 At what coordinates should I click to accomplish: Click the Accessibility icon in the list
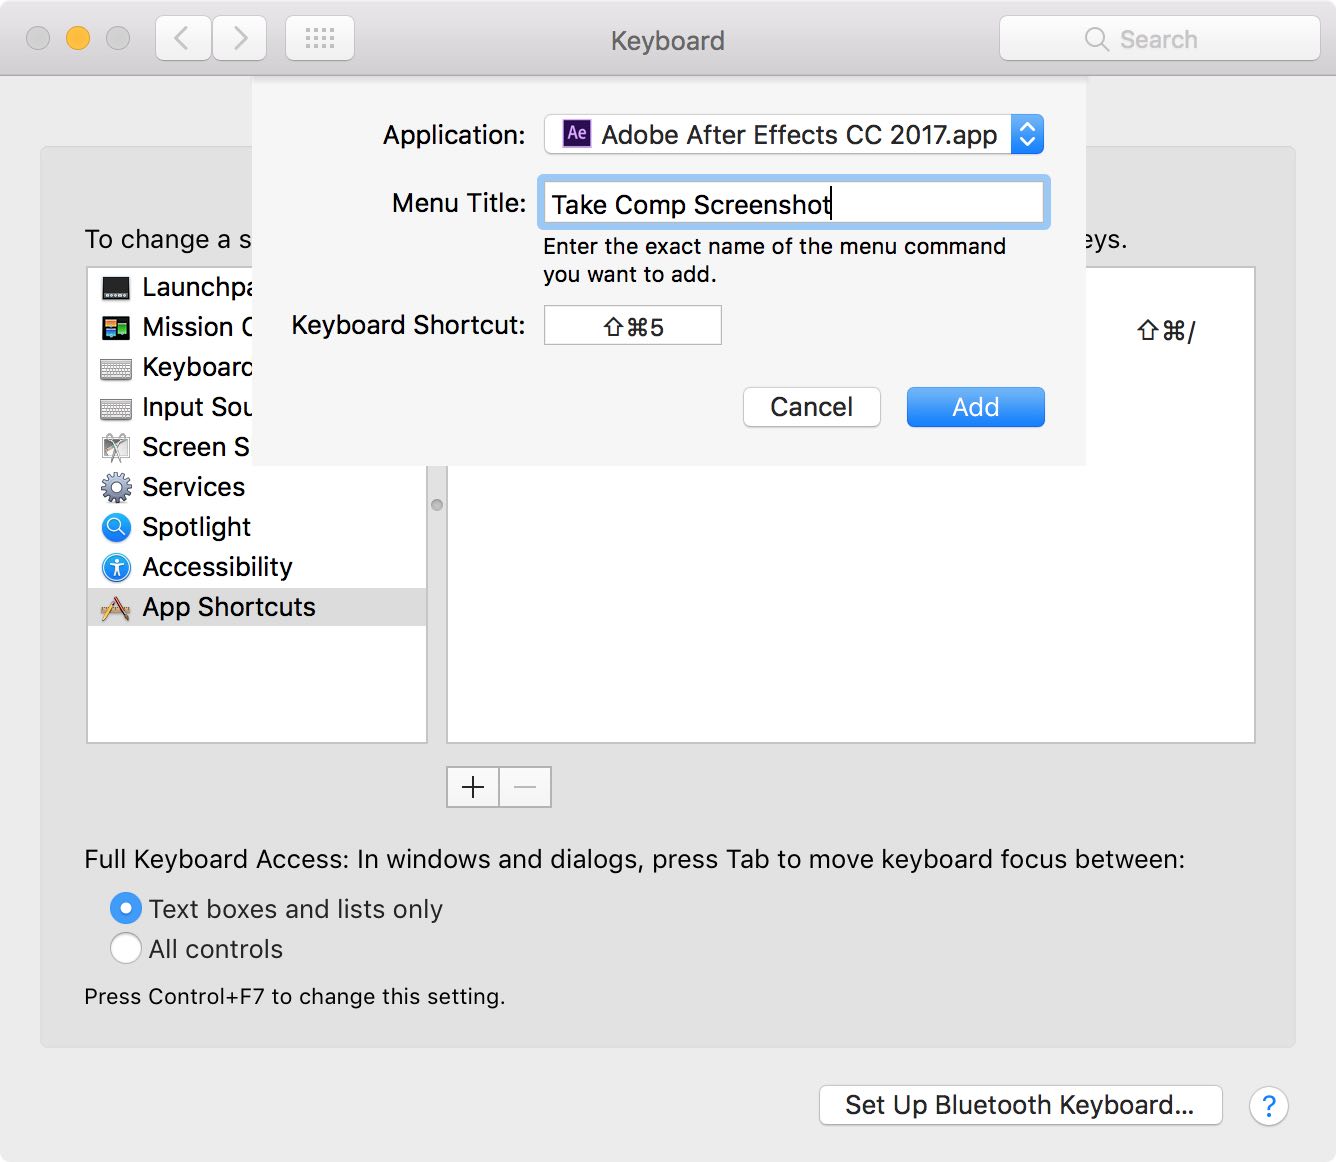point(116,567)
